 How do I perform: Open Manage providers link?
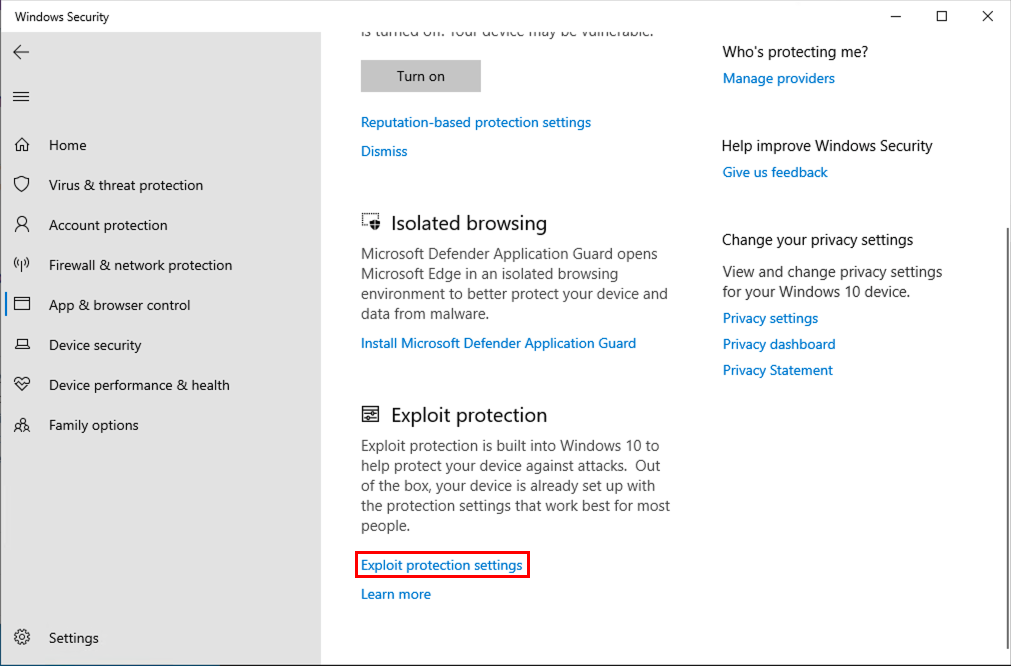tap(778, 79)
